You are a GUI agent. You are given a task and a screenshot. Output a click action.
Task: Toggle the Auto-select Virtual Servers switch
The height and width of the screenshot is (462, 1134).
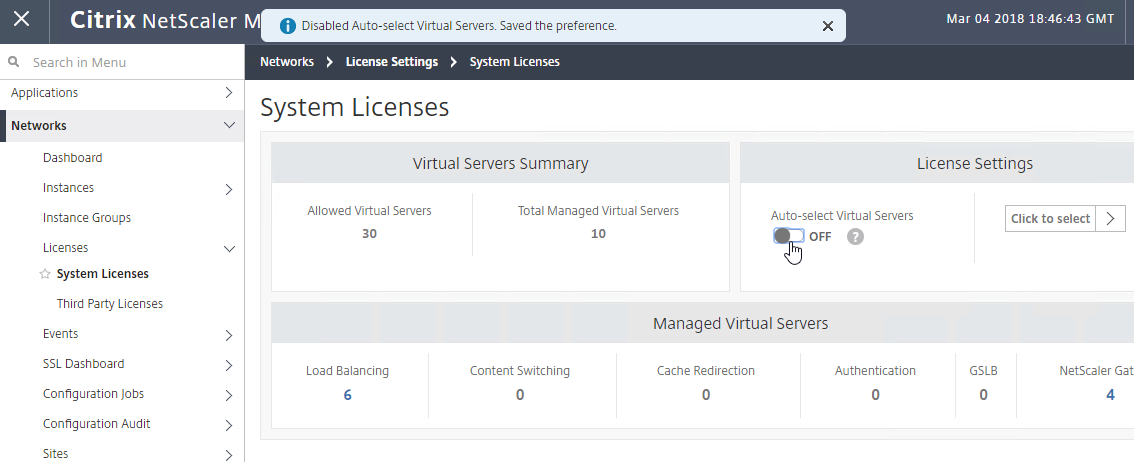tap(788, 236)
